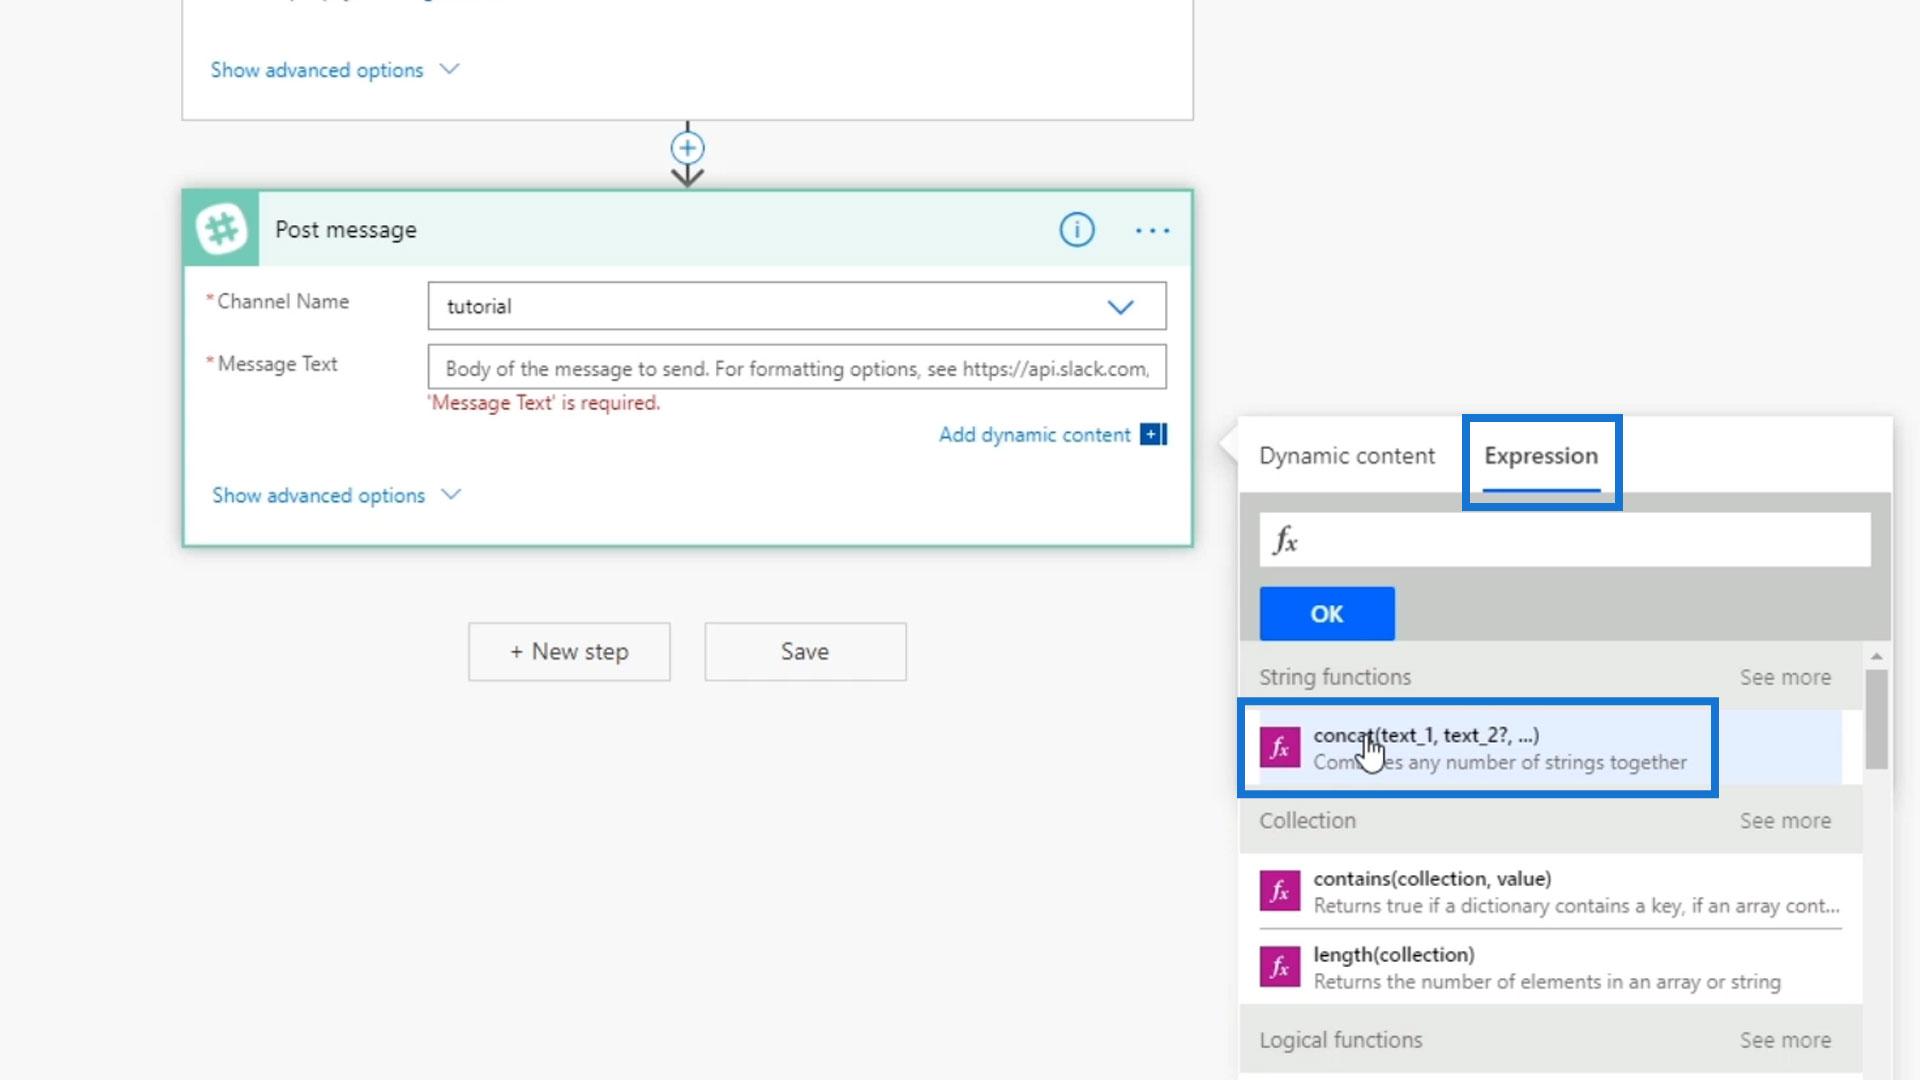
Task: Click the insert step plus icon
Action: (x=687, y=148)
